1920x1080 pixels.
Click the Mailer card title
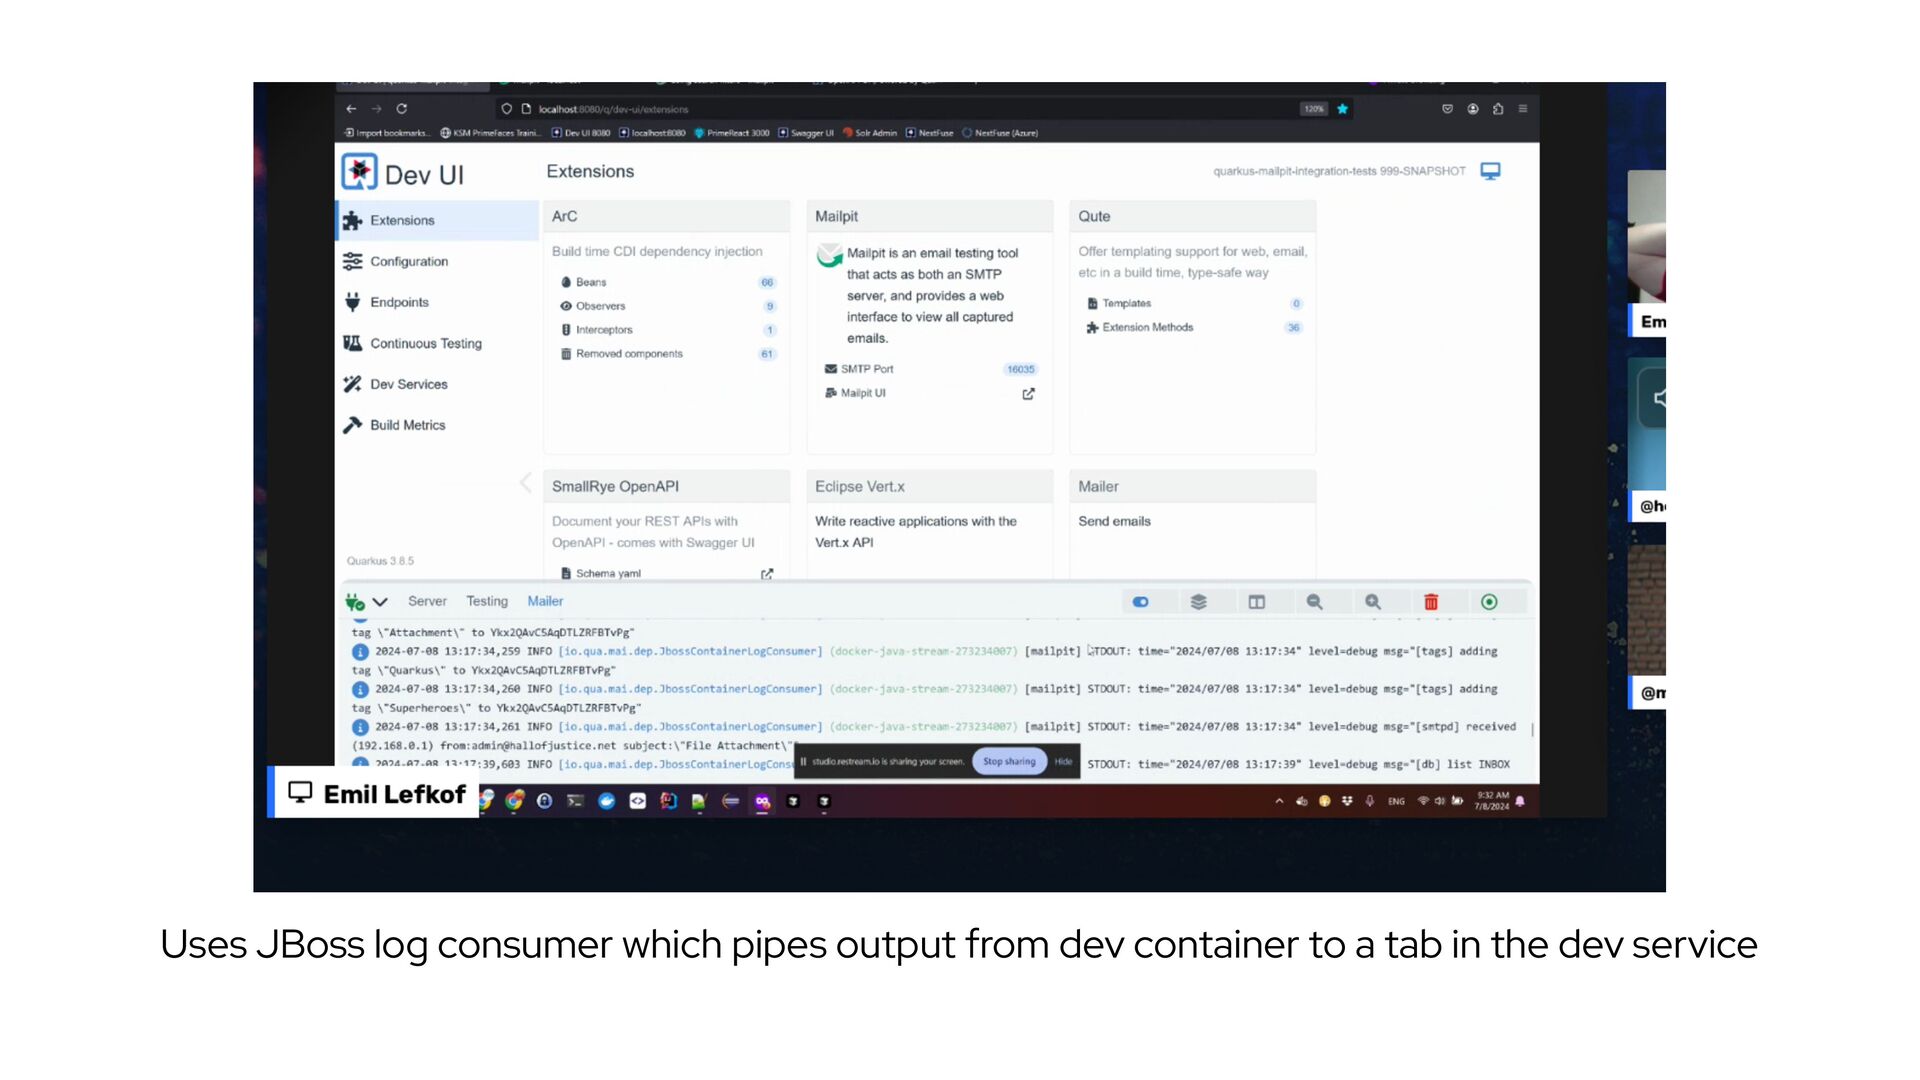point(1098,486)
